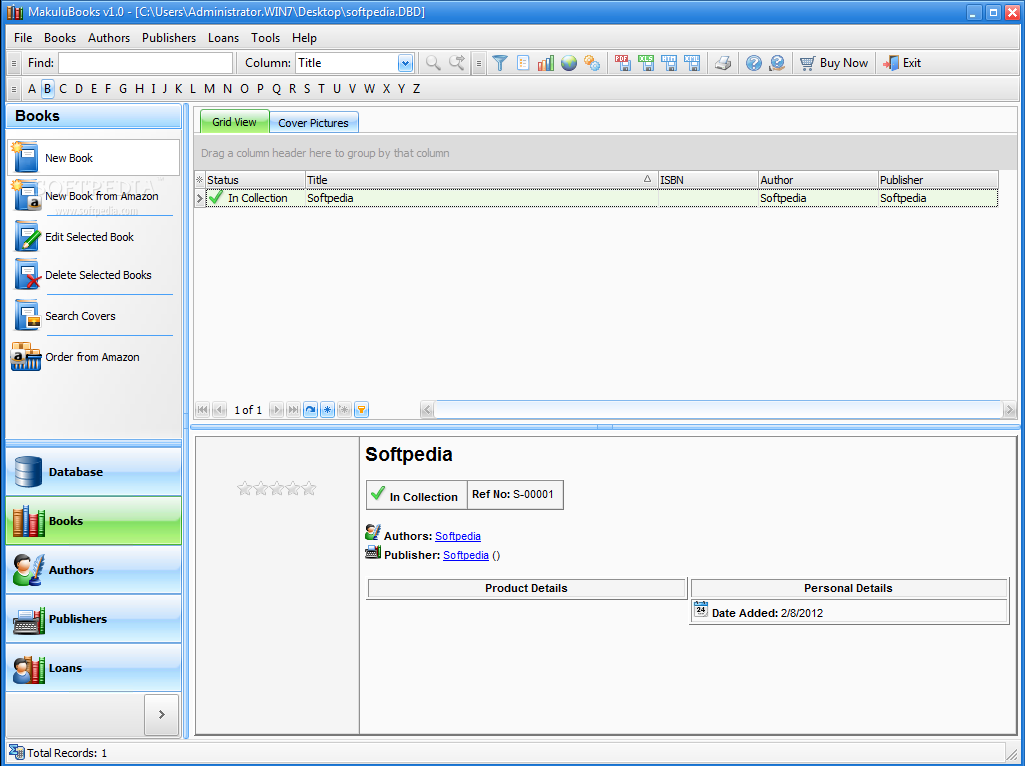Viewport: 1025px width, 766px height.
Task: Open the list report icon in toolbar
Action: point(523,63)
